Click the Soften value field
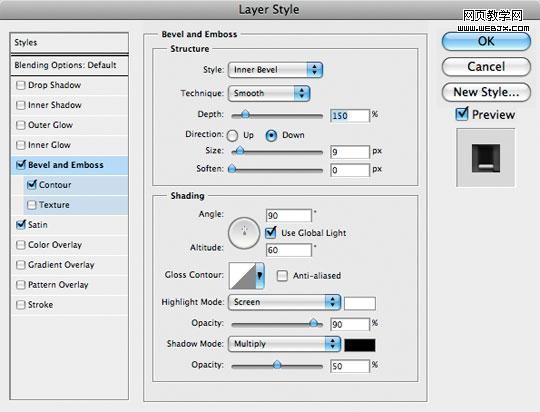Viewport: 540px width, 412px height. pos(350,170)
